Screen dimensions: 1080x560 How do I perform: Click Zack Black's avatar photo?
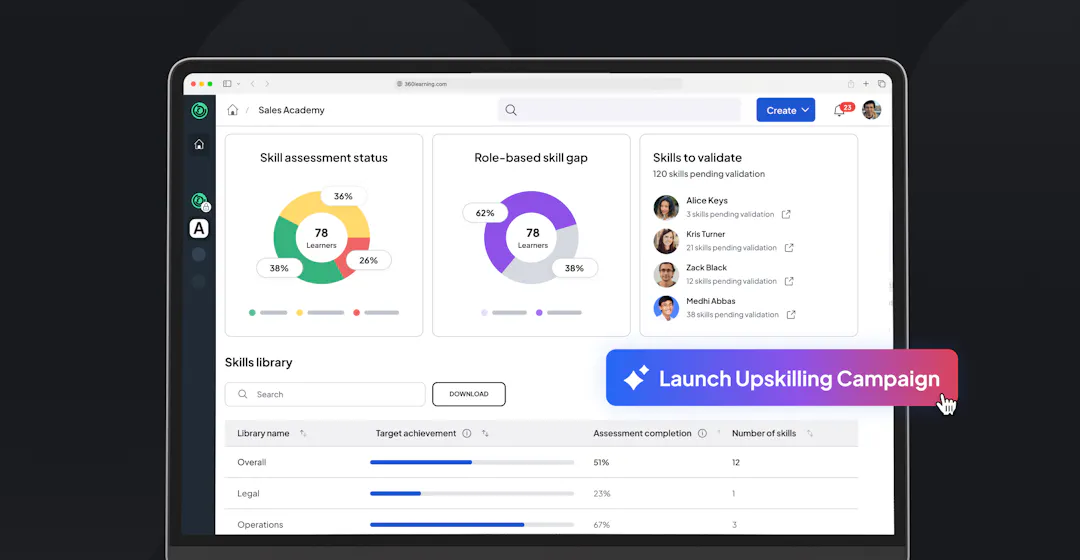point(666,274)
